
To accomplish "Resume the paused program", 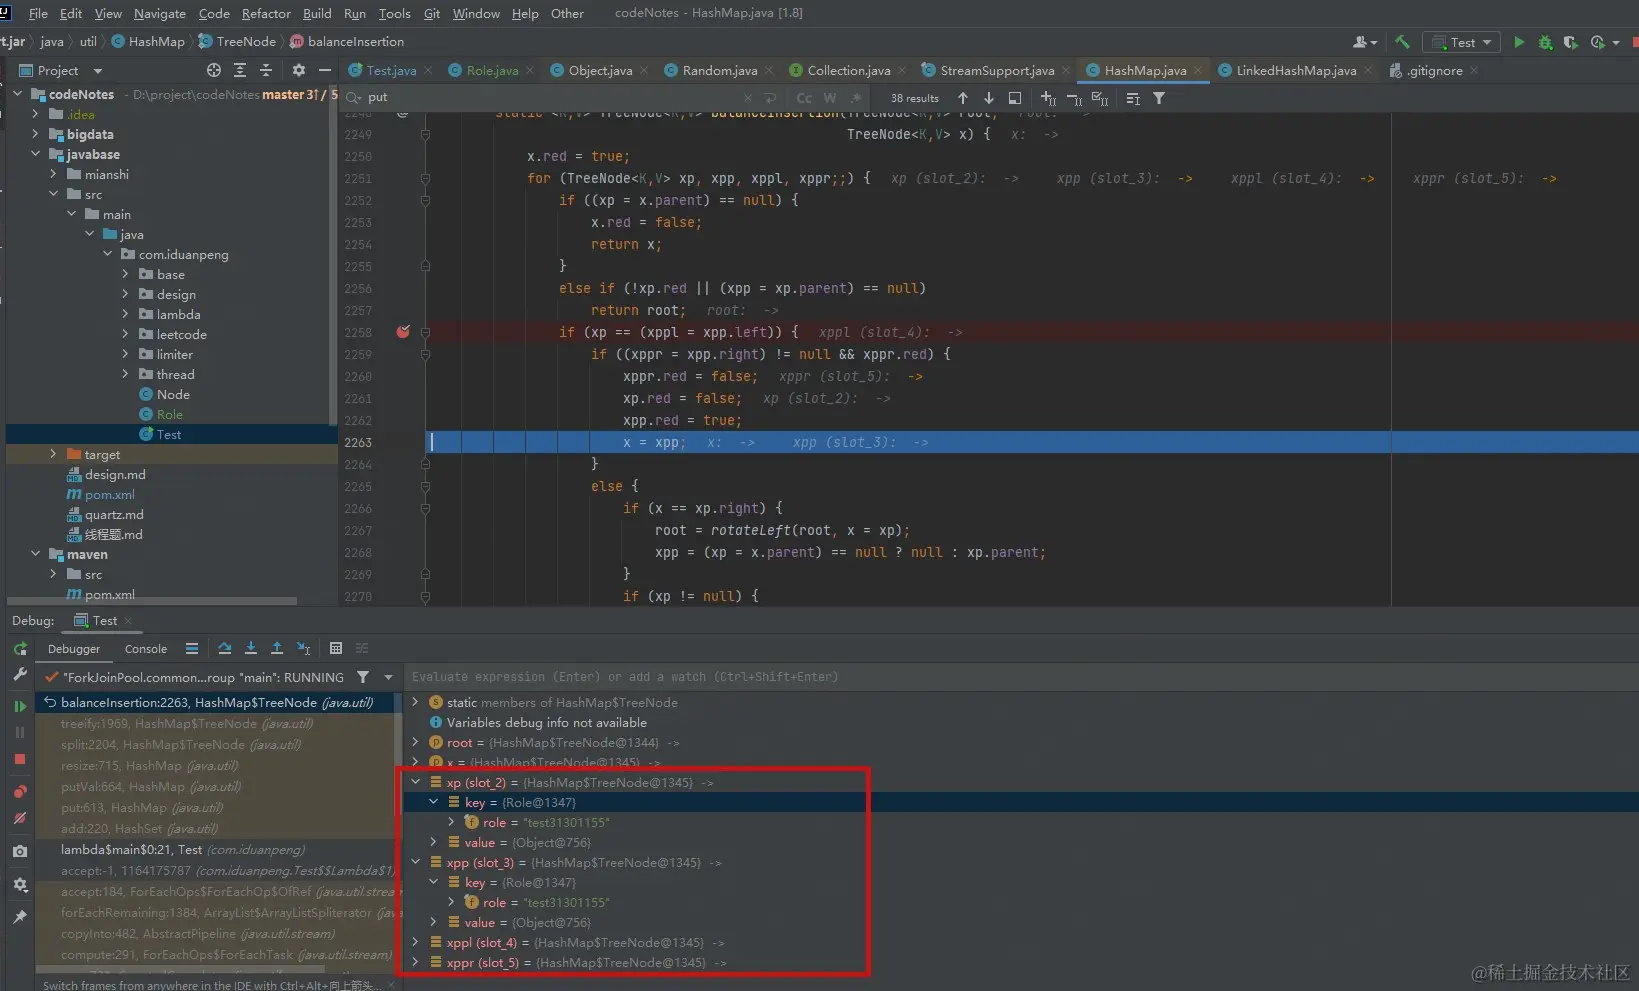I will (x=20, y=706).
